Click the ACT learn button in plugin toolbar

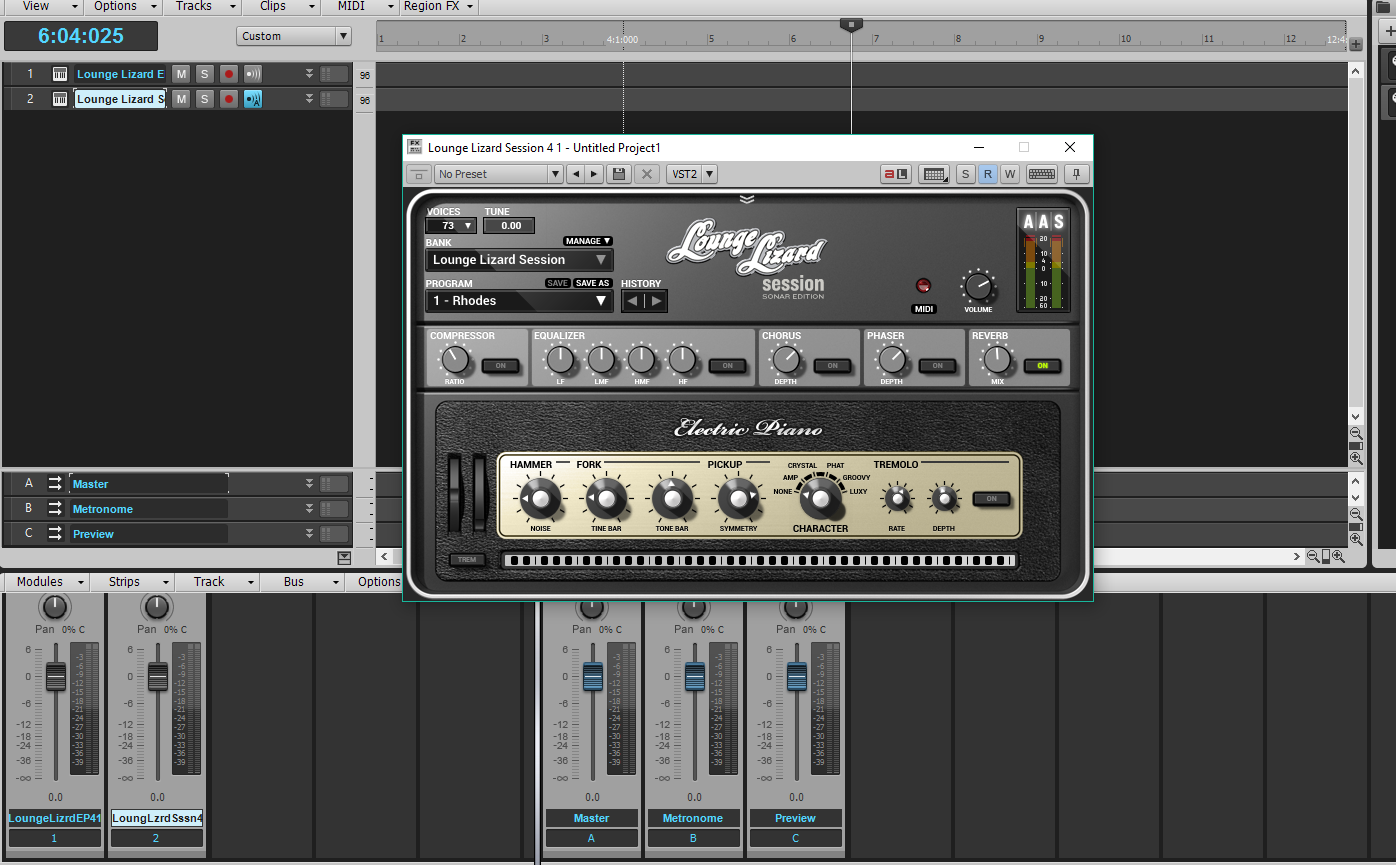895,174
